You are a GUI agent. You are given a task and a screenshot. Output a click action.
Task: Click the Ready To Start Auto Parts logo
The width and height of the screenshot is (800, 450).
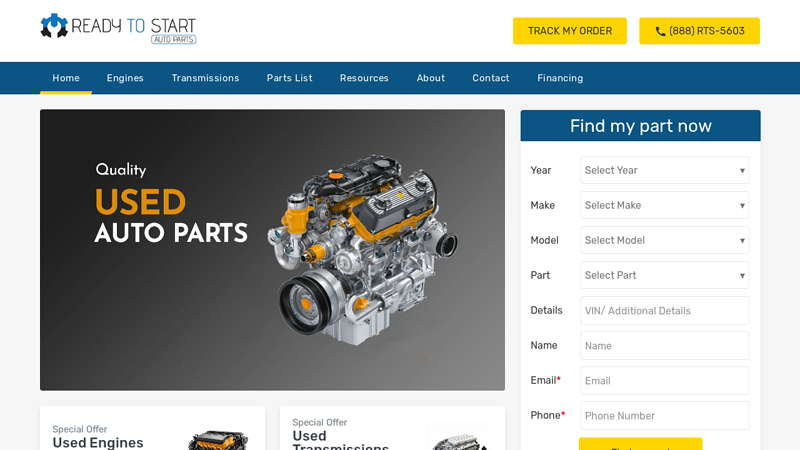tap(118, 28)
